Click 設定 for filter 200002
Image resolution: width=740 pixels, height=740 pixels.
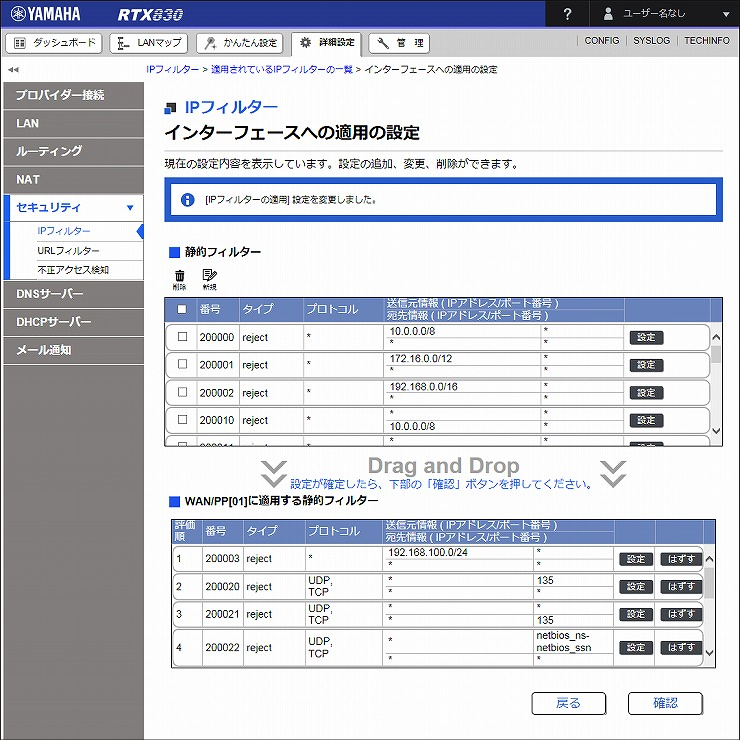click(646, 393)
